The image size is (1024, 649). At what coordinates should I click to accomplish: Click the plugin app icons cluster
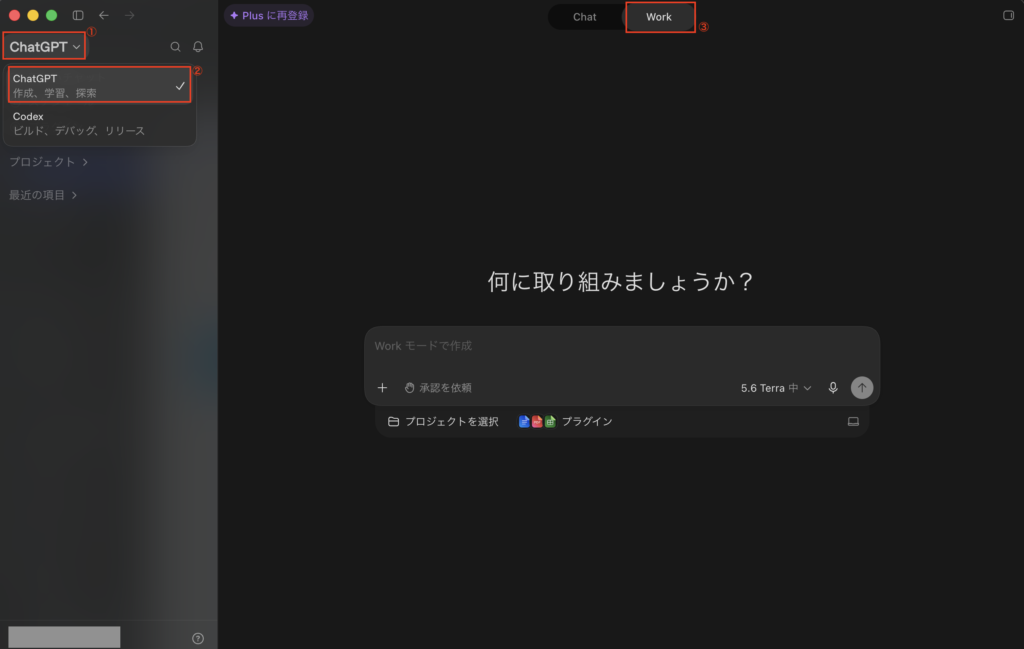[x=537, y=422]
